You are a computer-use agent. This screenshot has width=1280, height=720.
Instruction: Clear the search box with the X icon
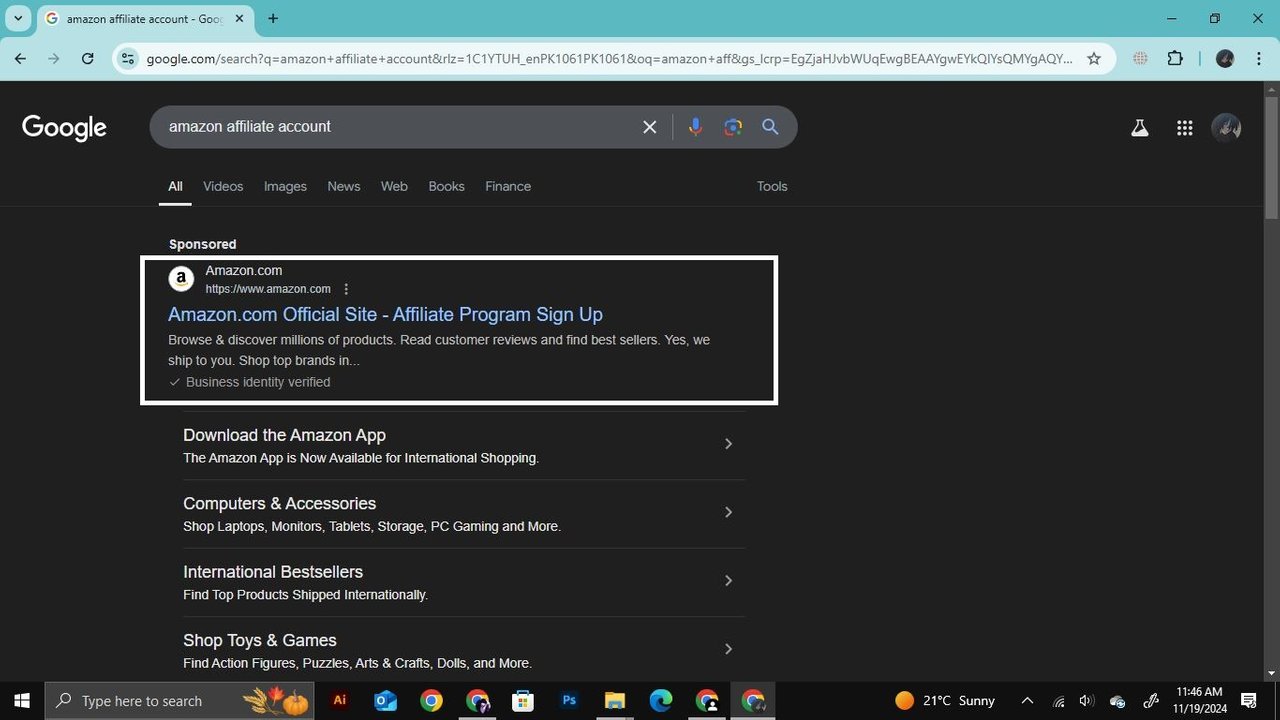pos(650,127)
